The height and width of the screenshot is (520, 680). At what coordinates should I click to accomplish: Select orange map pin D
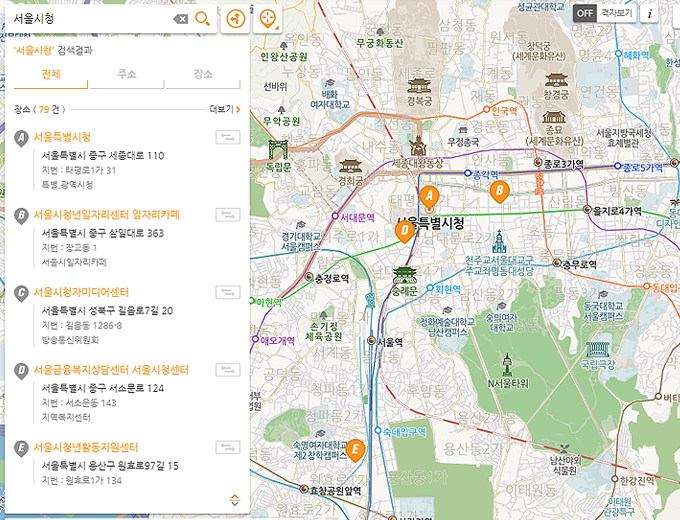click(405, 231)
